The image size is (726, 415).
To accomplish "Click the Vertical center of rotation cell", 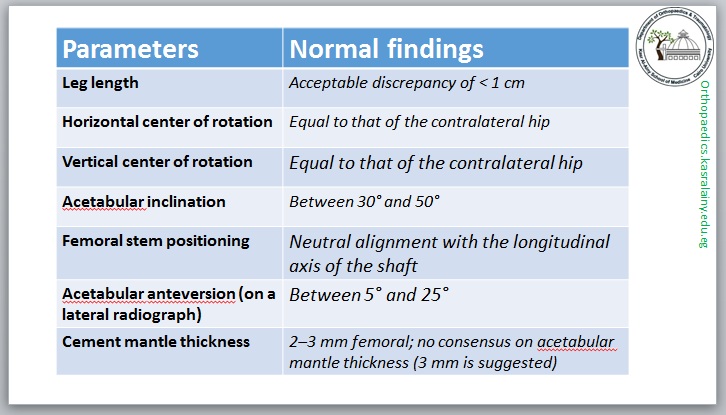I will [157, 161].
